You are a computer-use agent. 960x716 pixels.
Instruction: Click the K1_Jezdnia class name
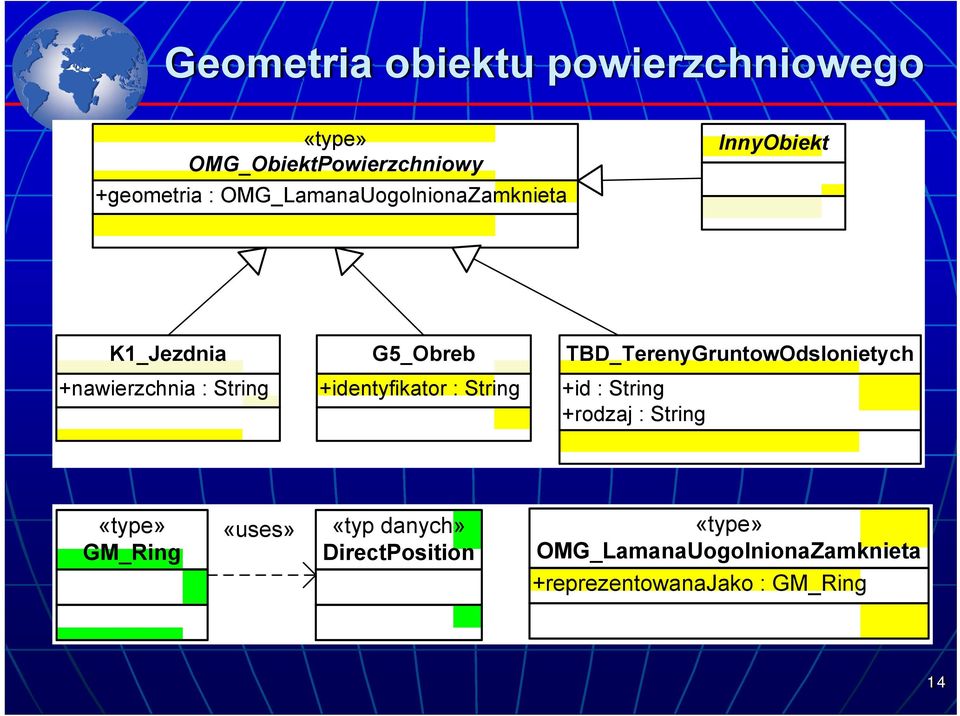coord(168,353)
